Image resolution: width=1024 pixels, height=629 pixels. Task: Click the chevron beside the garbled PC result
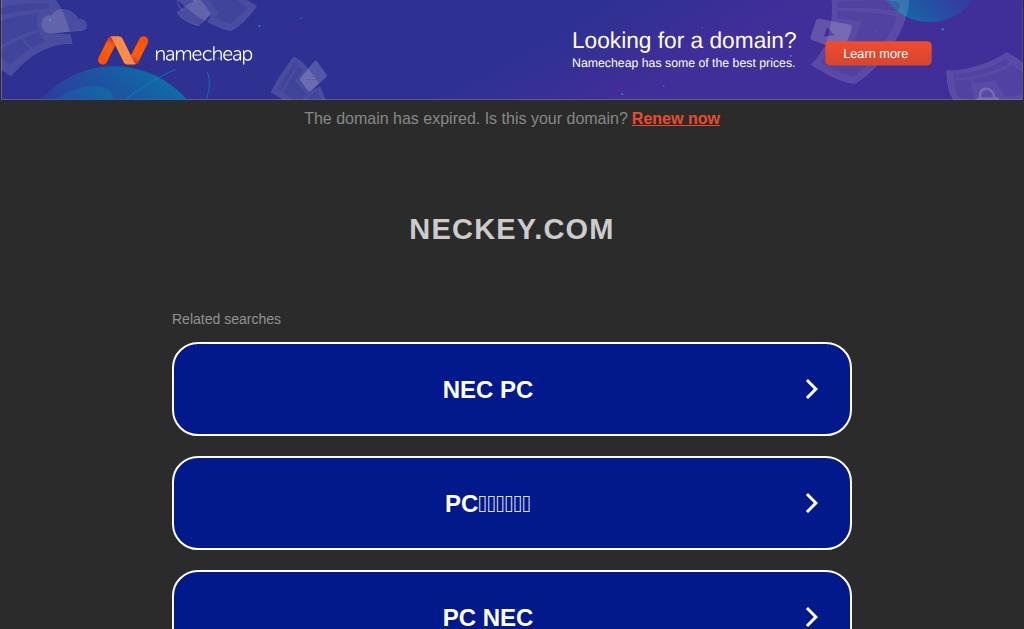(811, 503)
